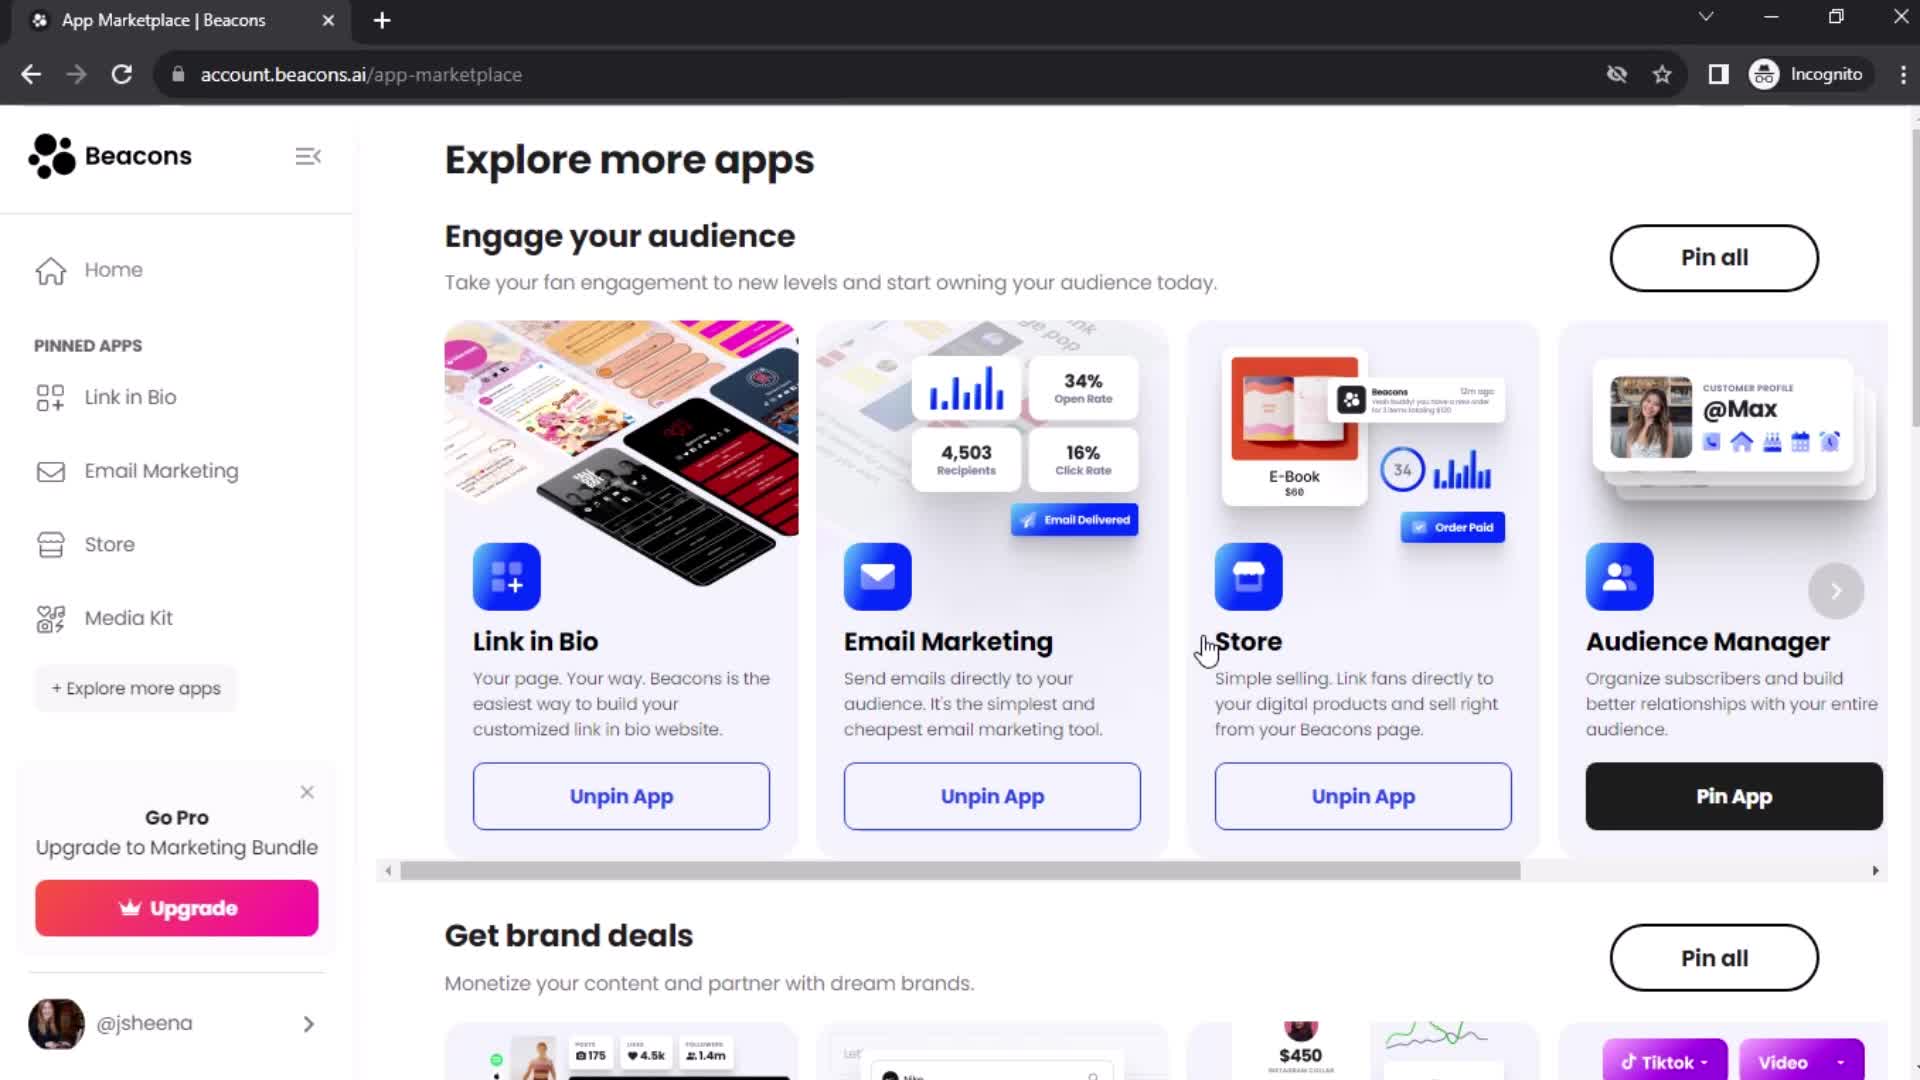
Task: Click the Link in Bio sidebar icon
Action: [49, 397]
